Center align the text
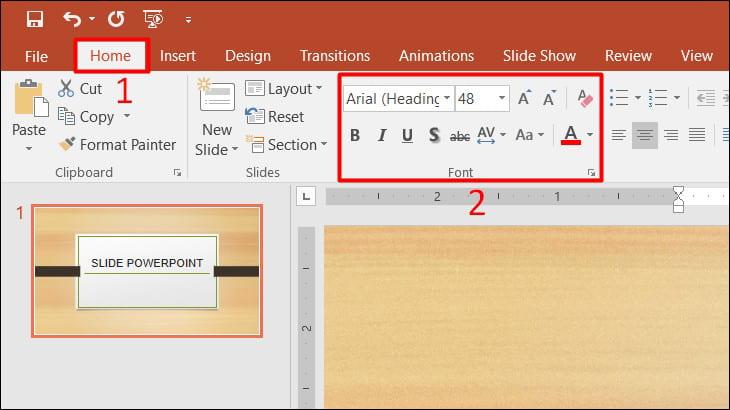 point(645,135)
